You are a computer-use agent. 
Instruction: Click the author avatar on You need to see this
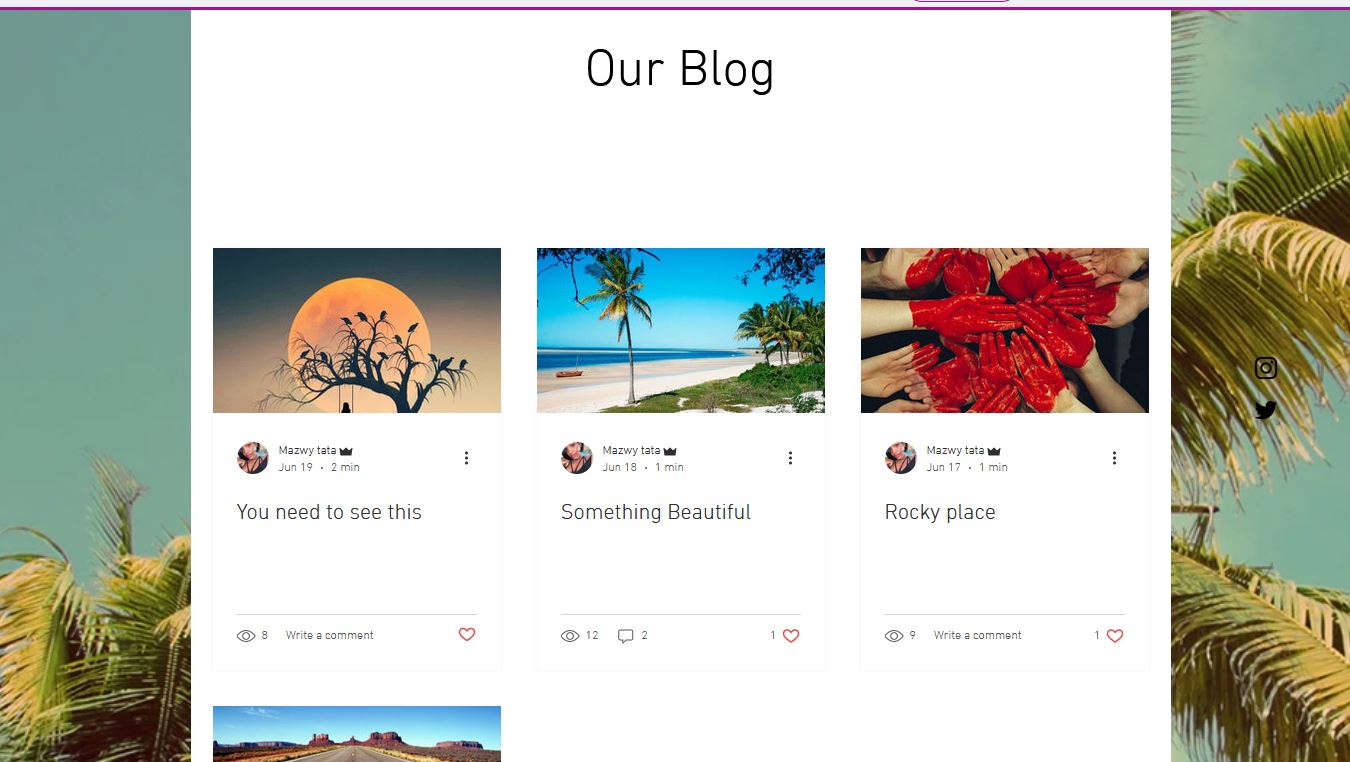click(253, 458)
